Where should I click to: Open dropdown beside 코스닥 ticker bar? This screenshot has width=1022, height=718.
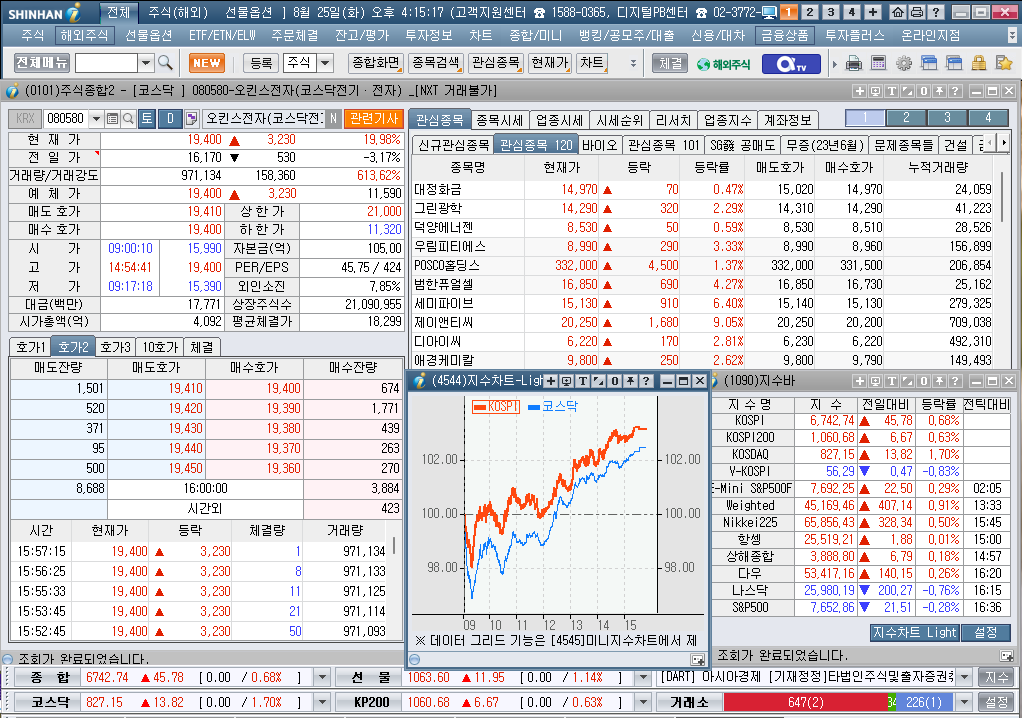click(322, 702)
